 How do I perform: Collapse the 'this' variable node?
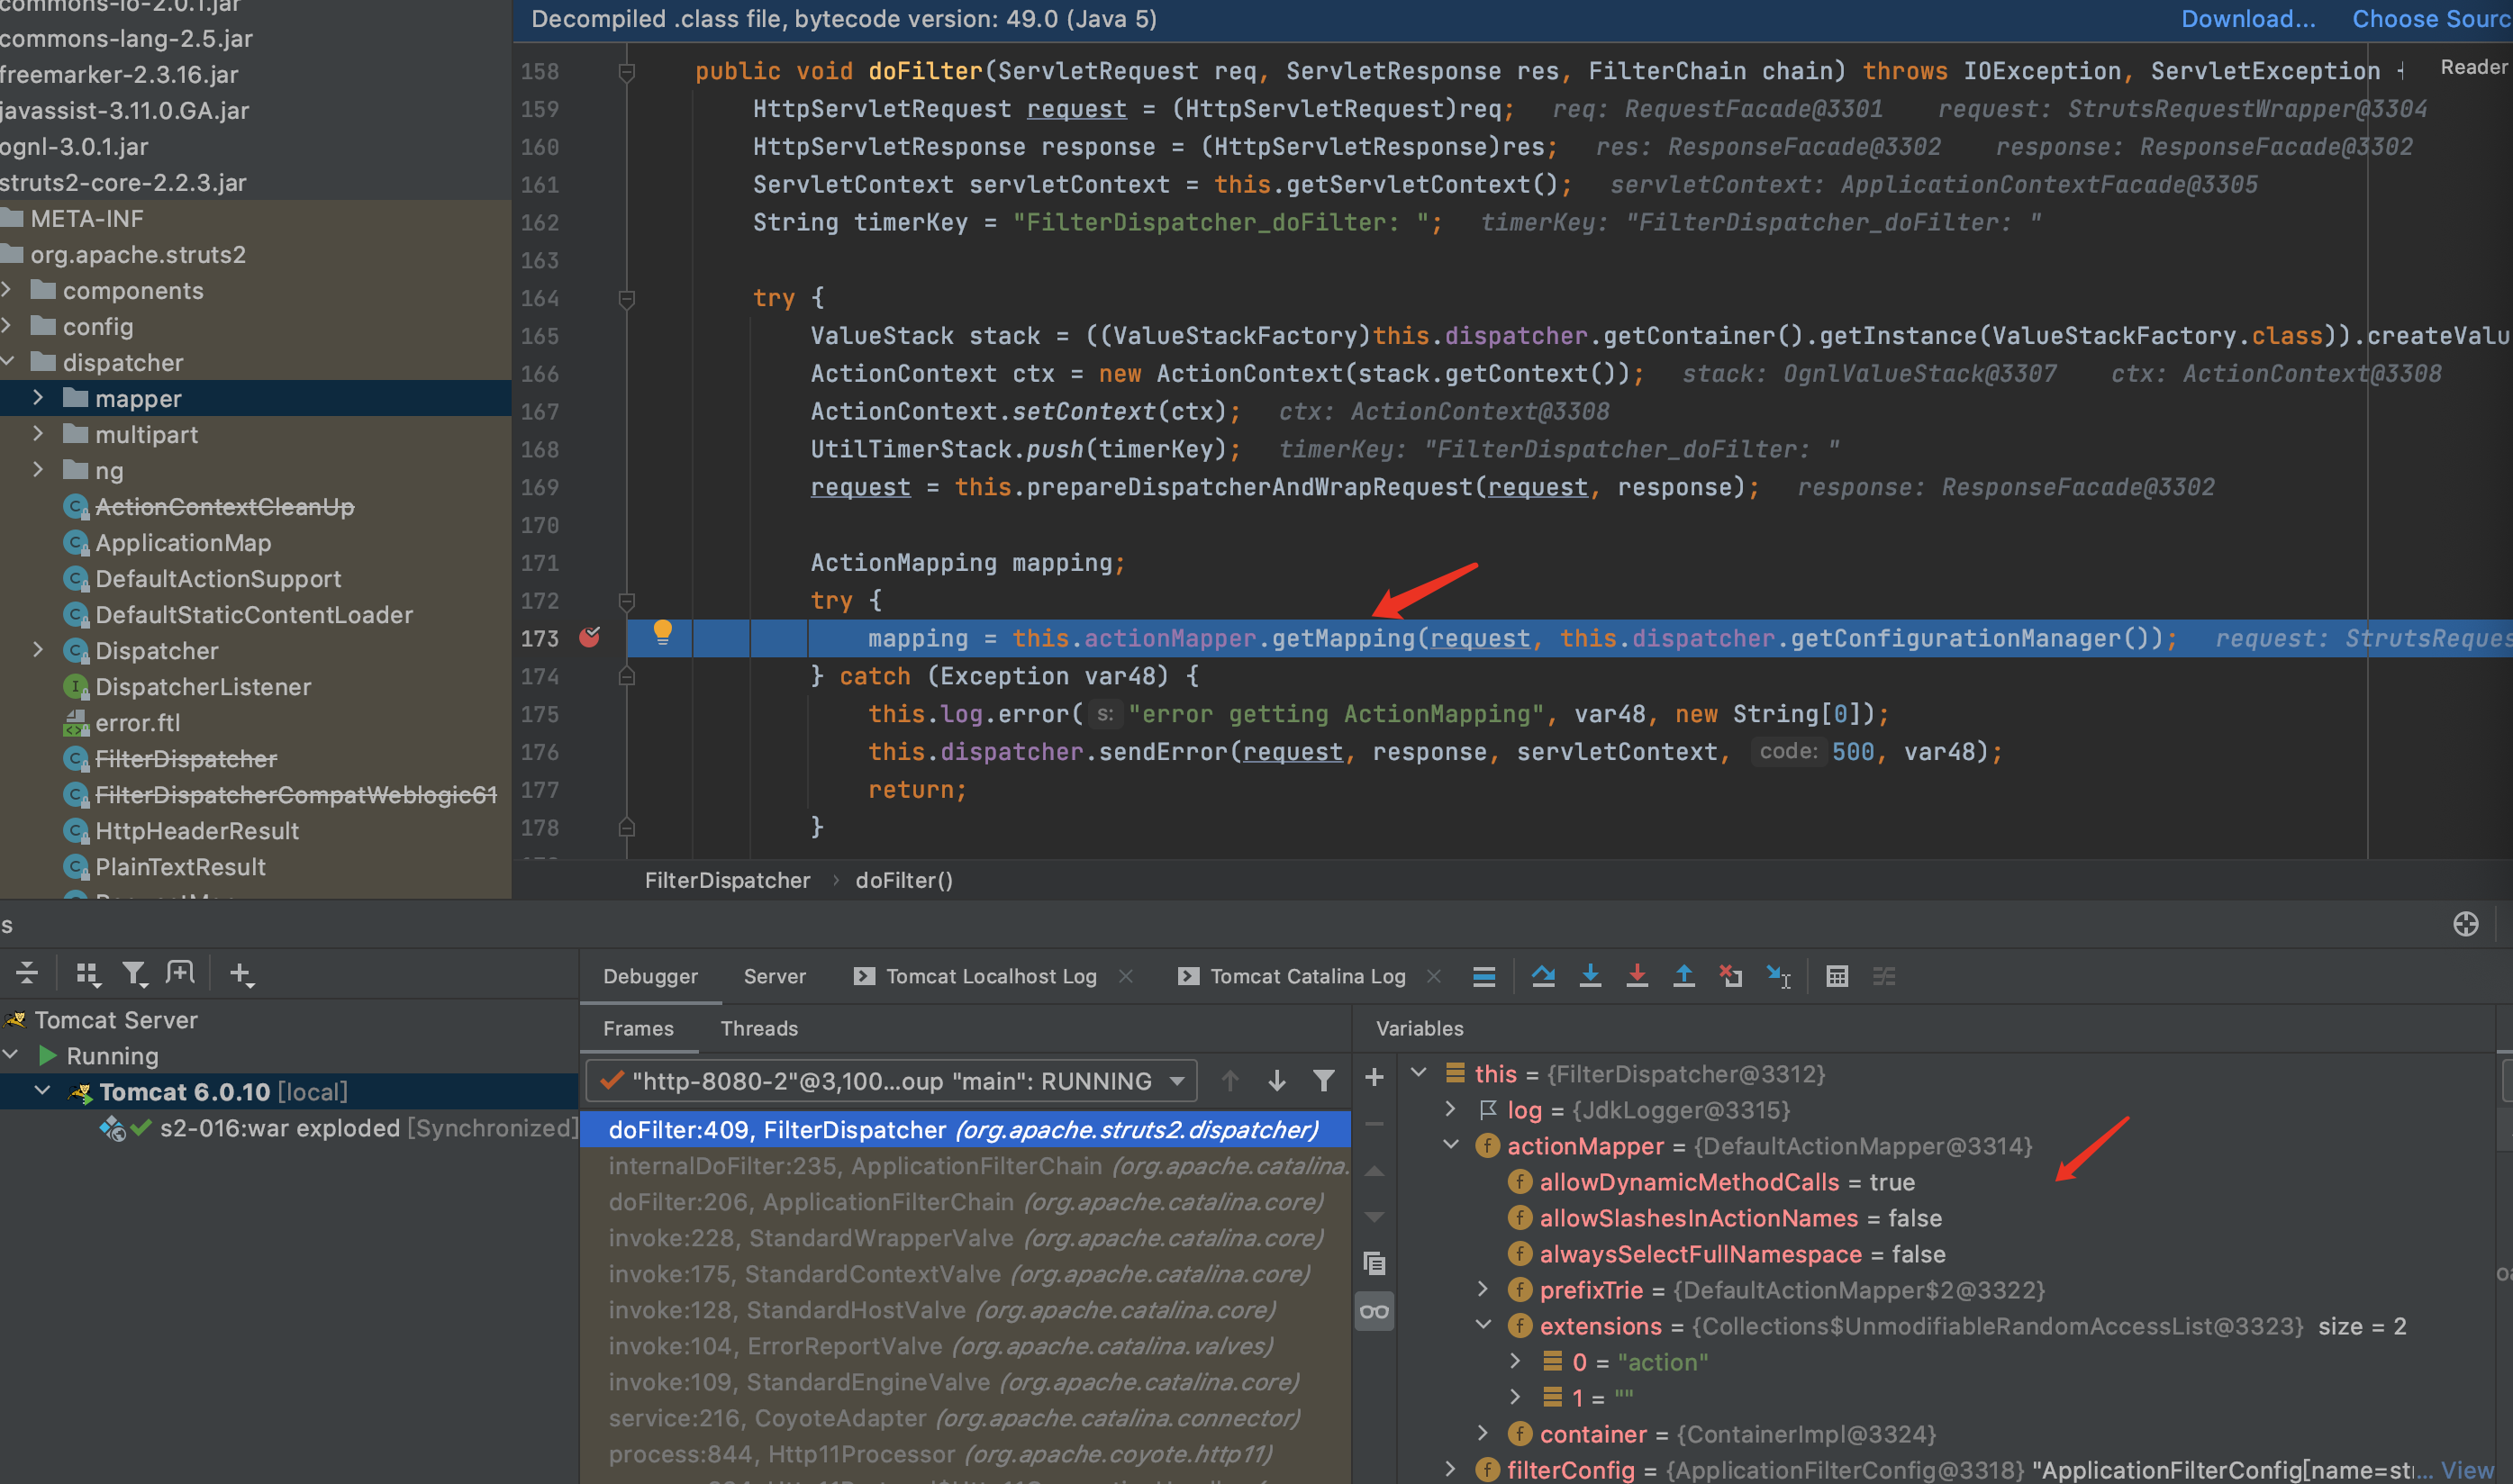[1419, 1073]
